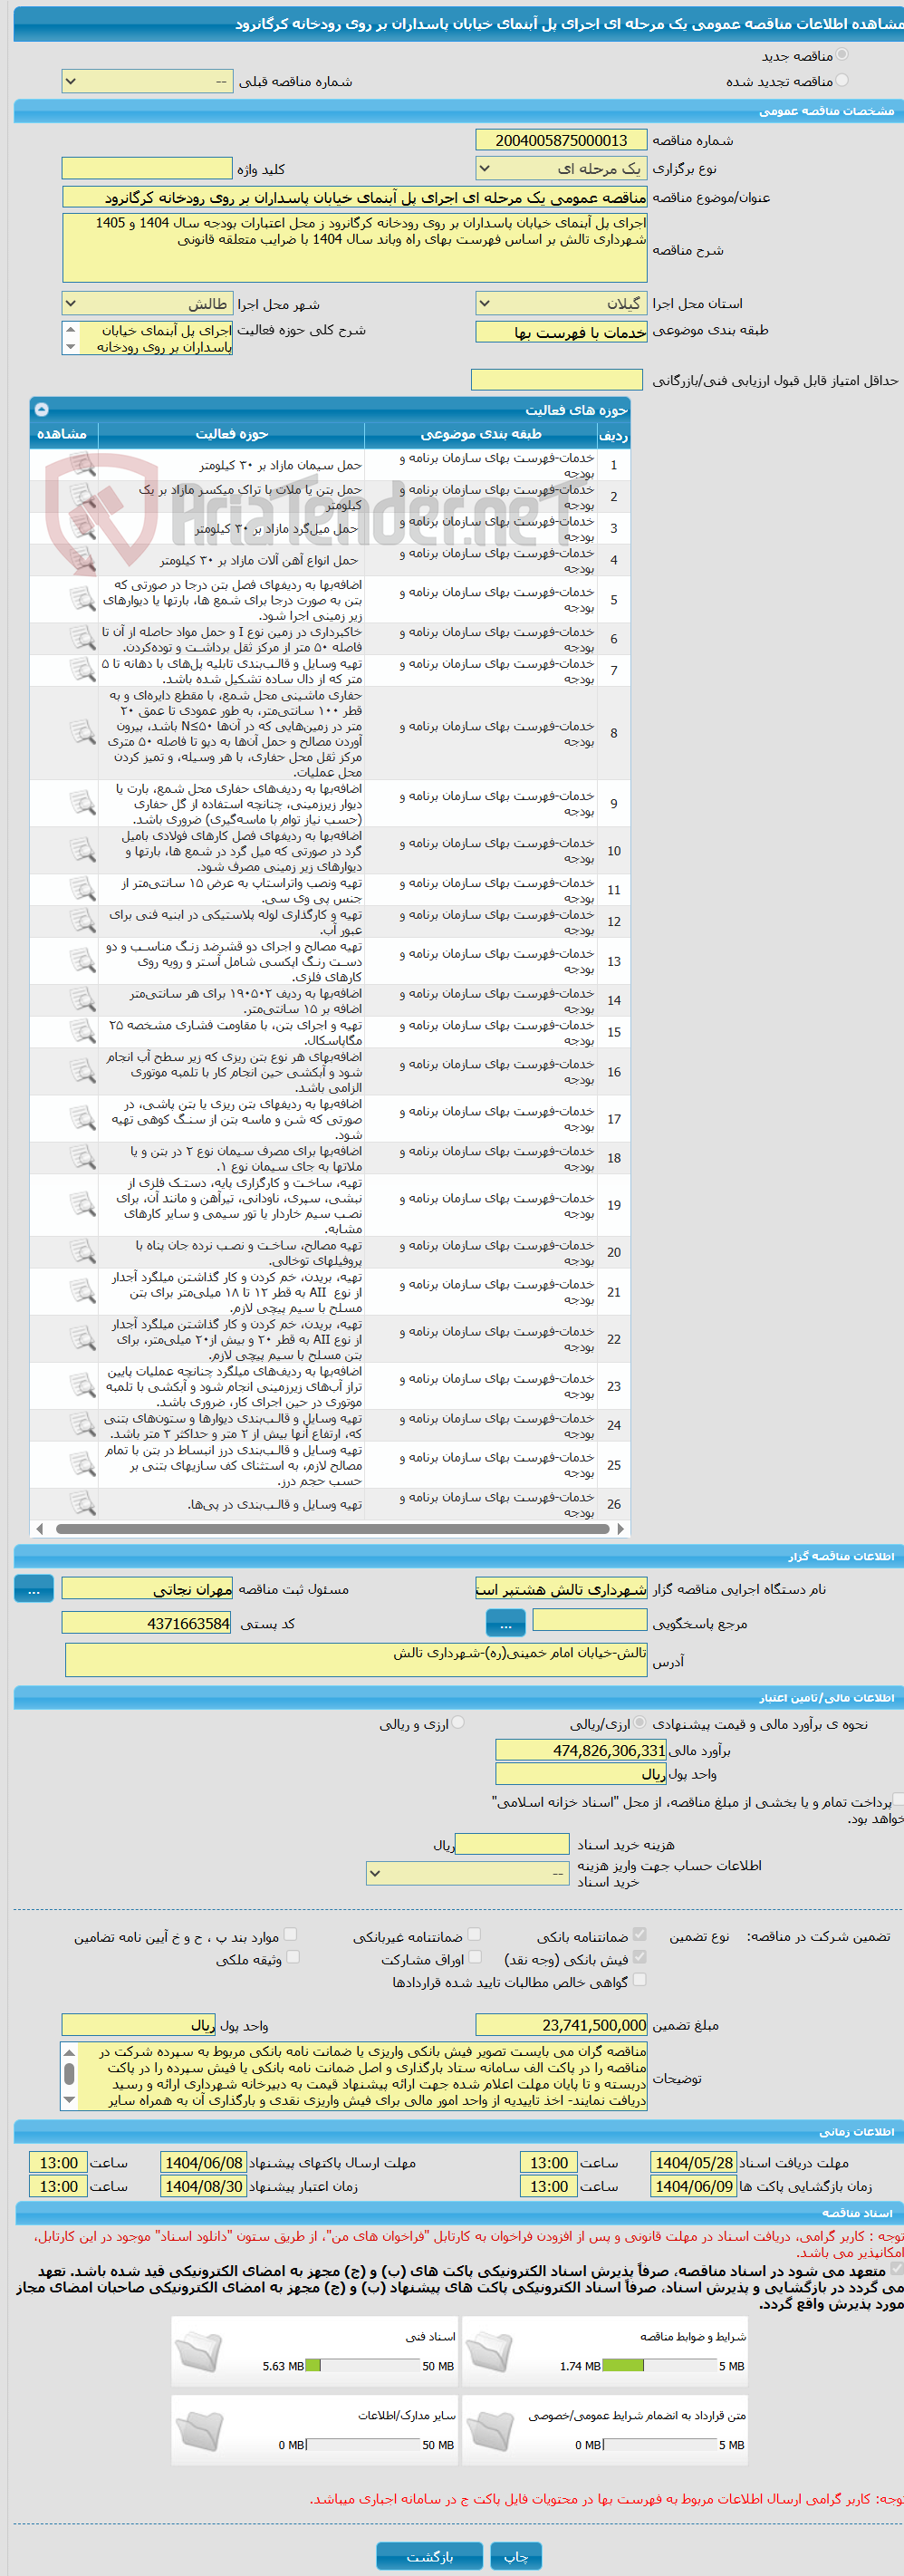The image size is (904, 2576).
Task: Click the بازگشت button
Action: [429, 2556]
